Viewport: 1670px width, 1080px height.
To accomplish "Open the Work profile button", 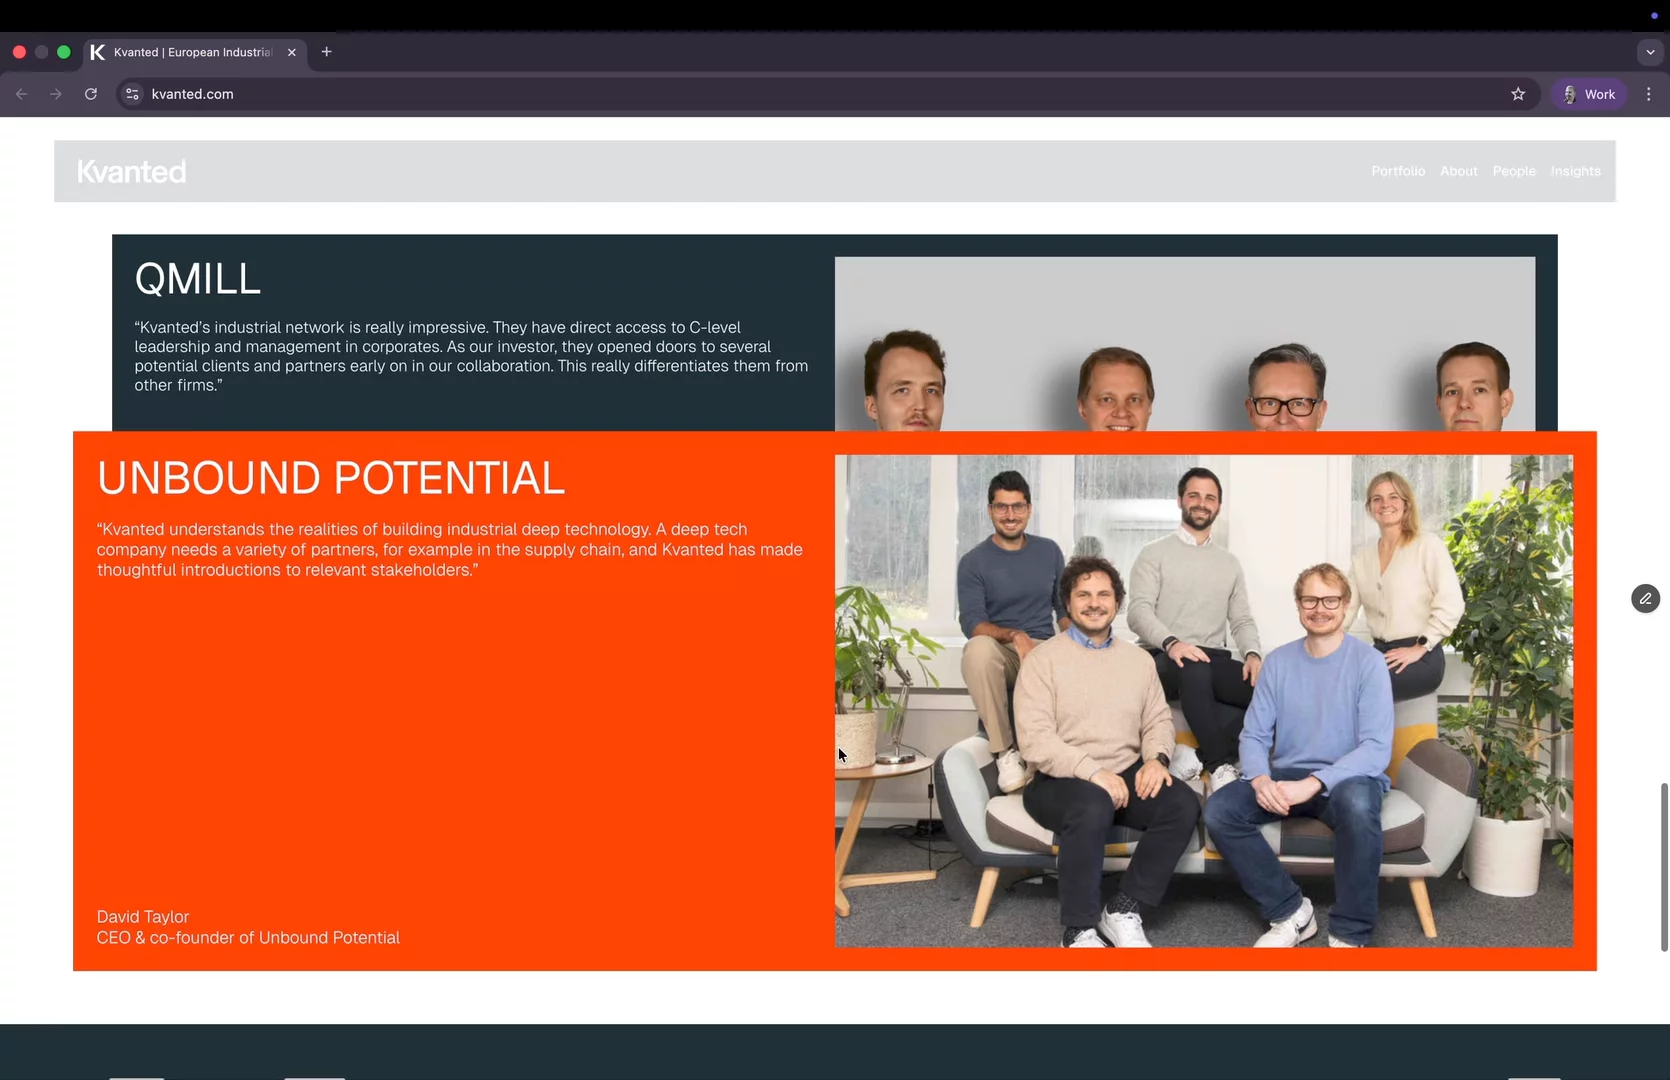I will tap(1589, 94).
